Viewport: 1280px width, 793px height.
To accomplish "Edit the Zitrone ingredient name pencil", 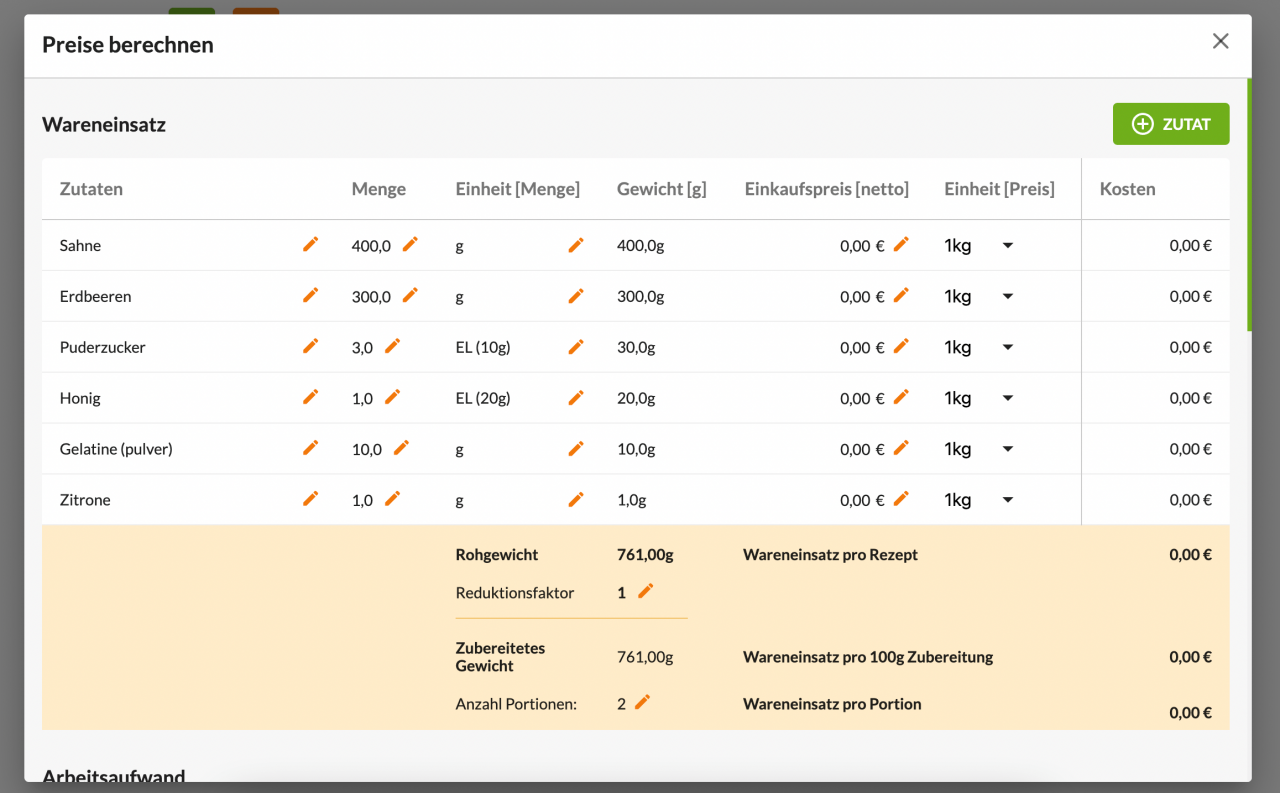I will (310, 498).
